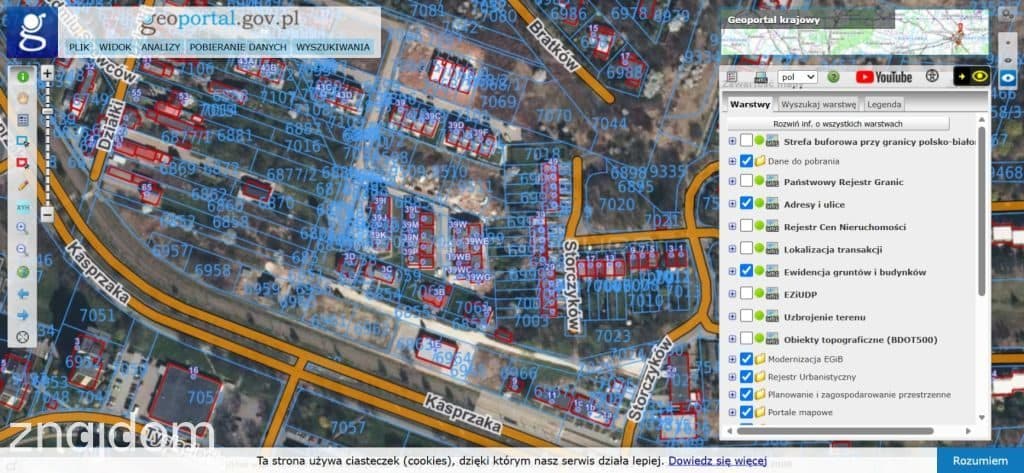Viewport: 1024px width, 473px height.
Task: Click the zoom slider plus button
Action: point(47,74)
